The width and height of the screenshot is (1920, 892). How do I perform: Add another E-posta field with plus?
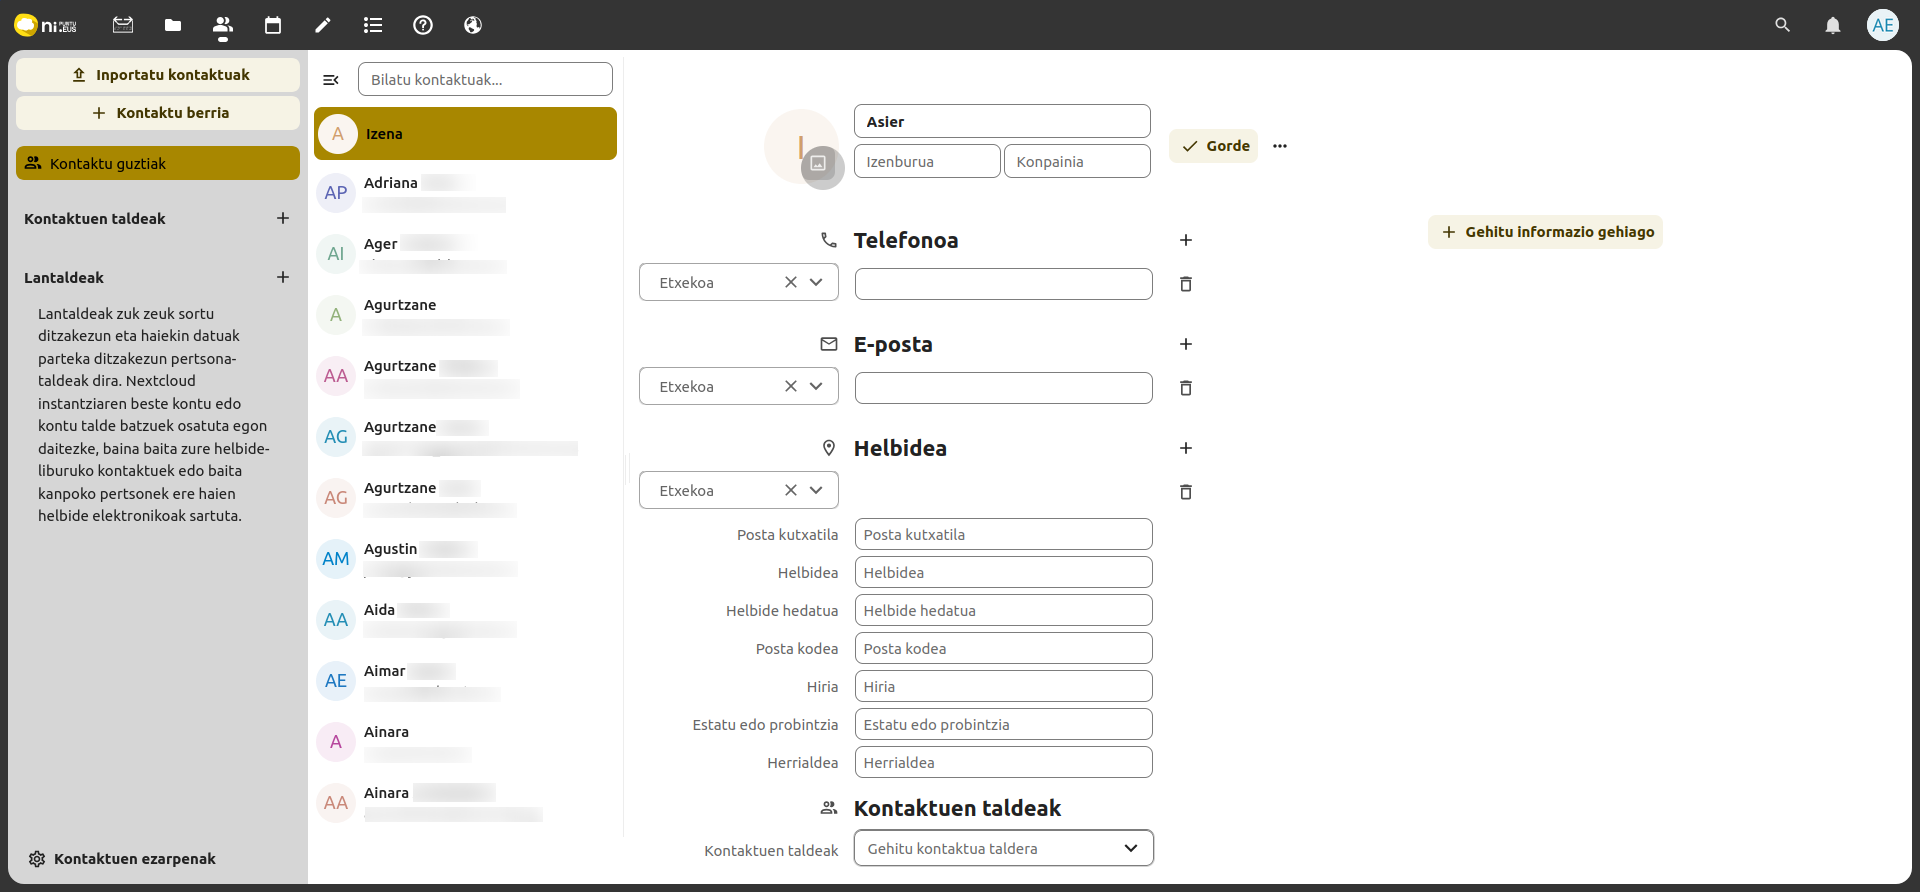point(1186,344)
